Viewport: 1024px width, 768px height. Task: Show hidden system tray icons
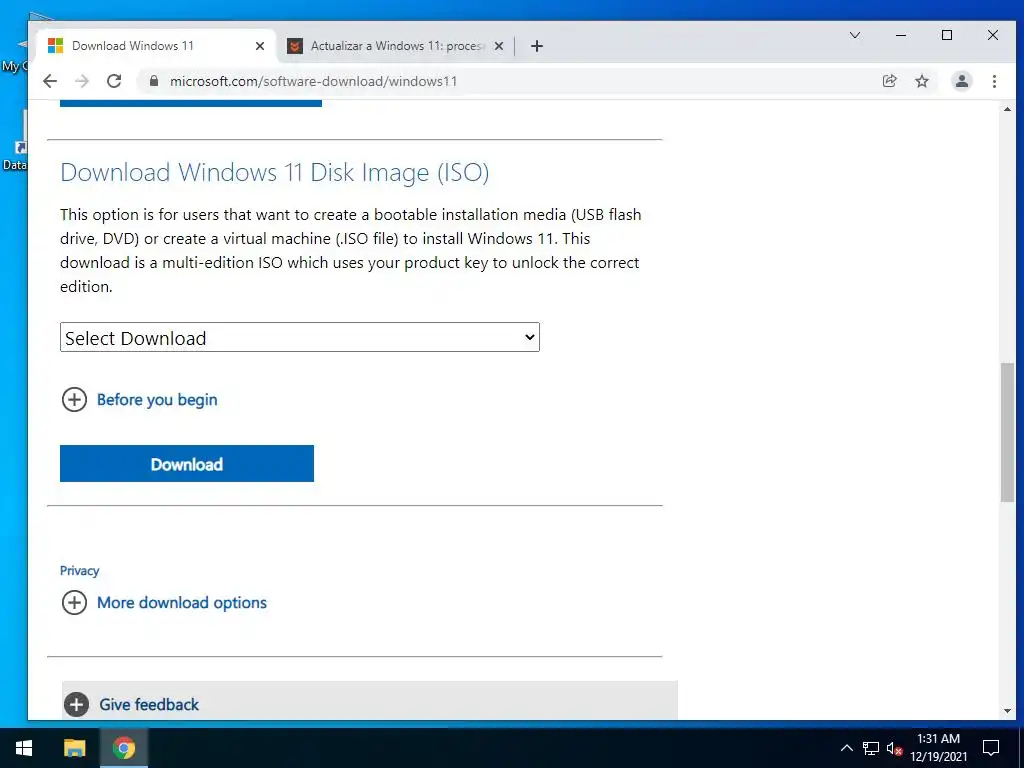tap(846, 748)
